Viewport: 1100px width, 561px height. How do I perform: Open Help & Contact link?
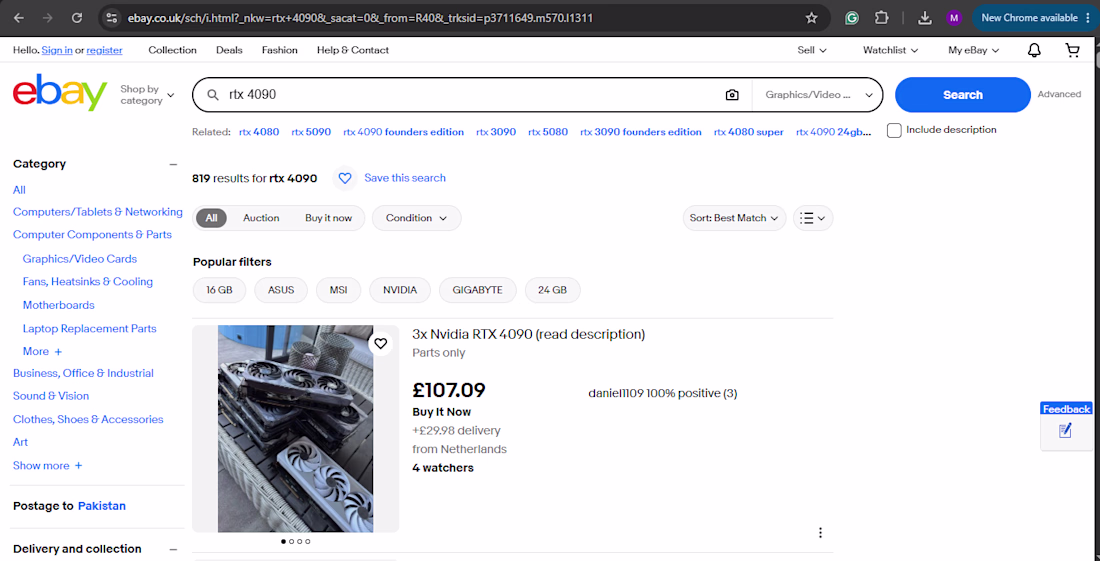[353, 50]
